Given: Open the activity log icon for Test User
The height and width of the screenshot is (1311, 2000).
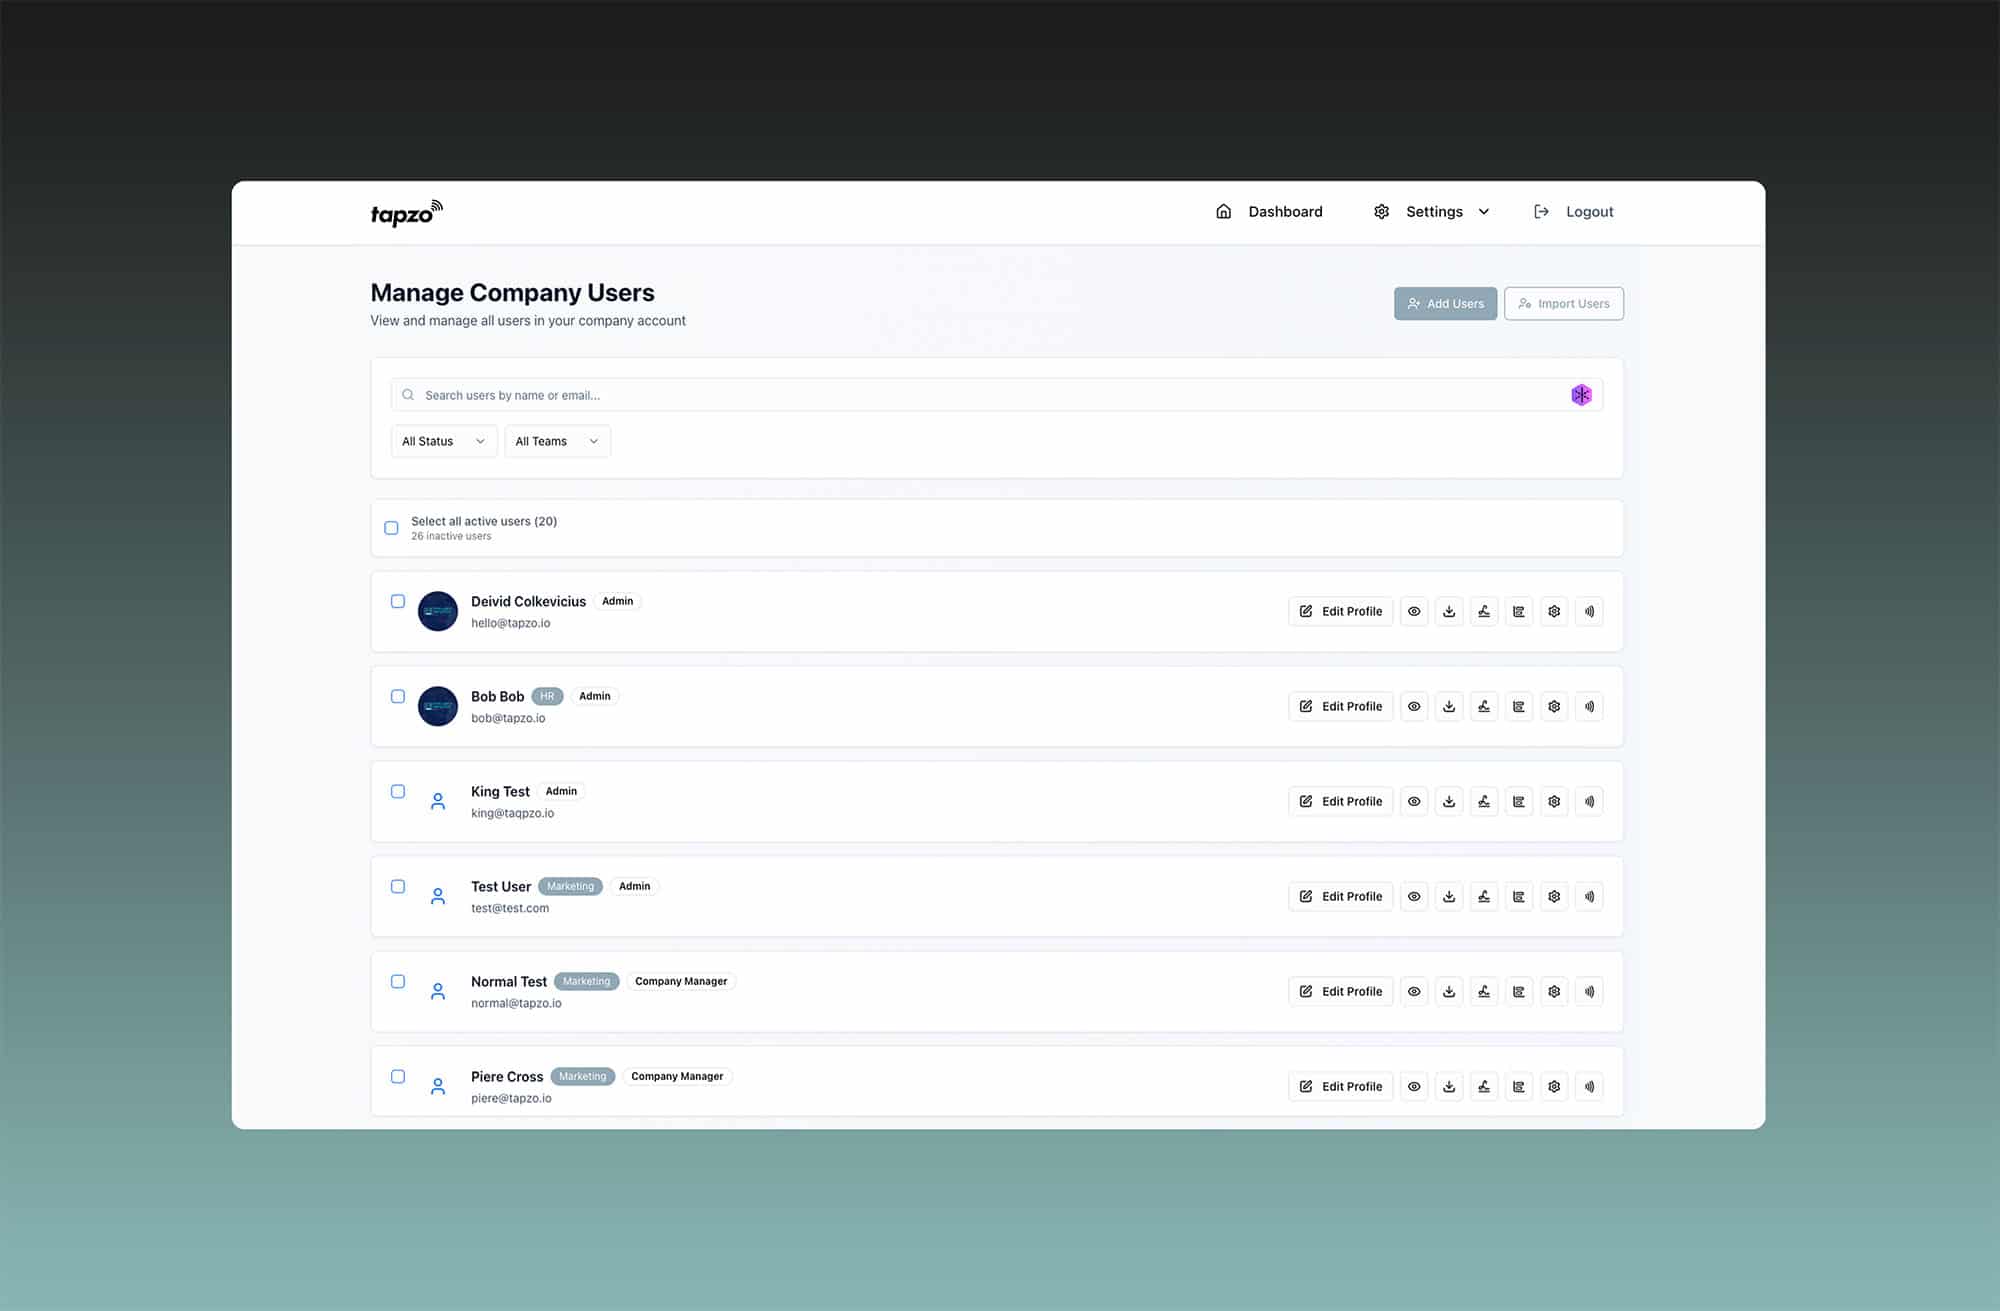Looking at the screenshot, I should pyautogui.click(x=1519, y=896).
